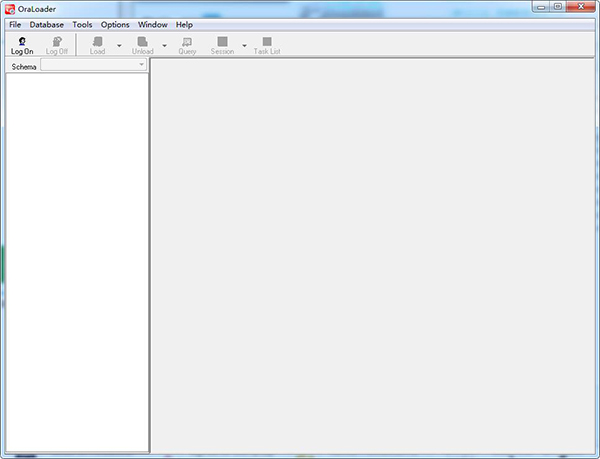Click inside the empty schema object list panel

click(x=77, y=260)
